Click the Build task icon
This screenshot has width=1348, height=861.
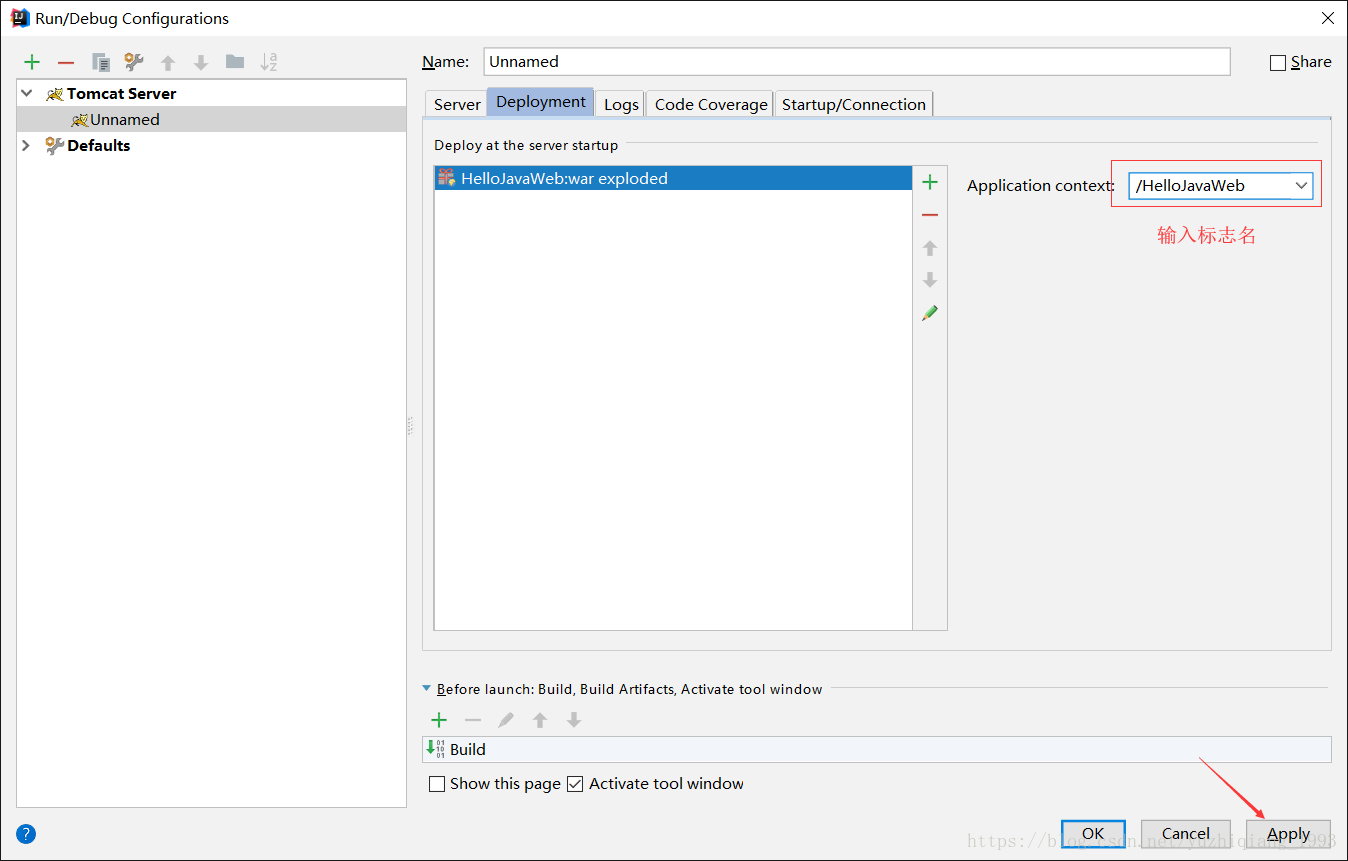(436, 749)
